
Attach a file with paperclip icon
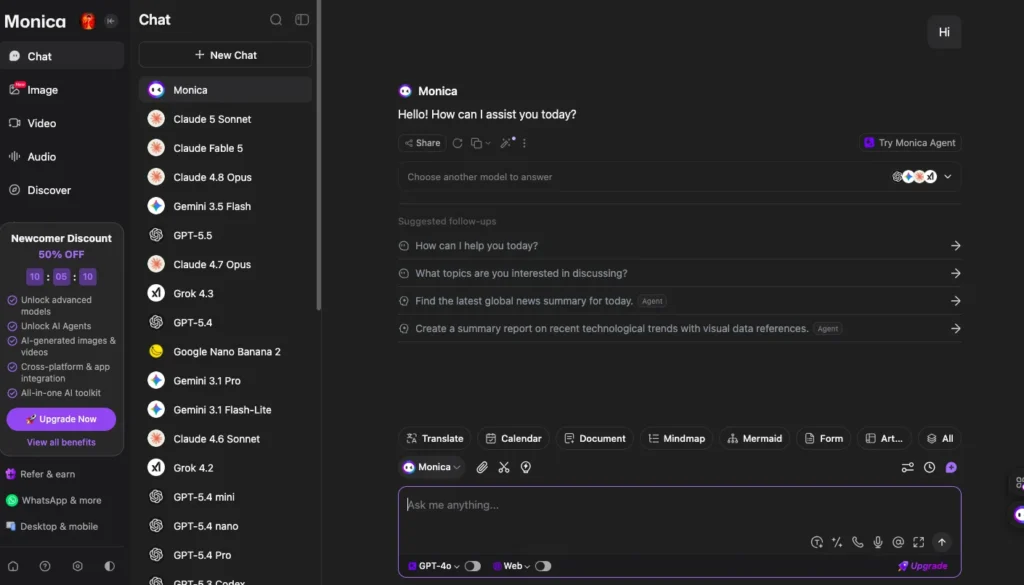tap(482, 467)
